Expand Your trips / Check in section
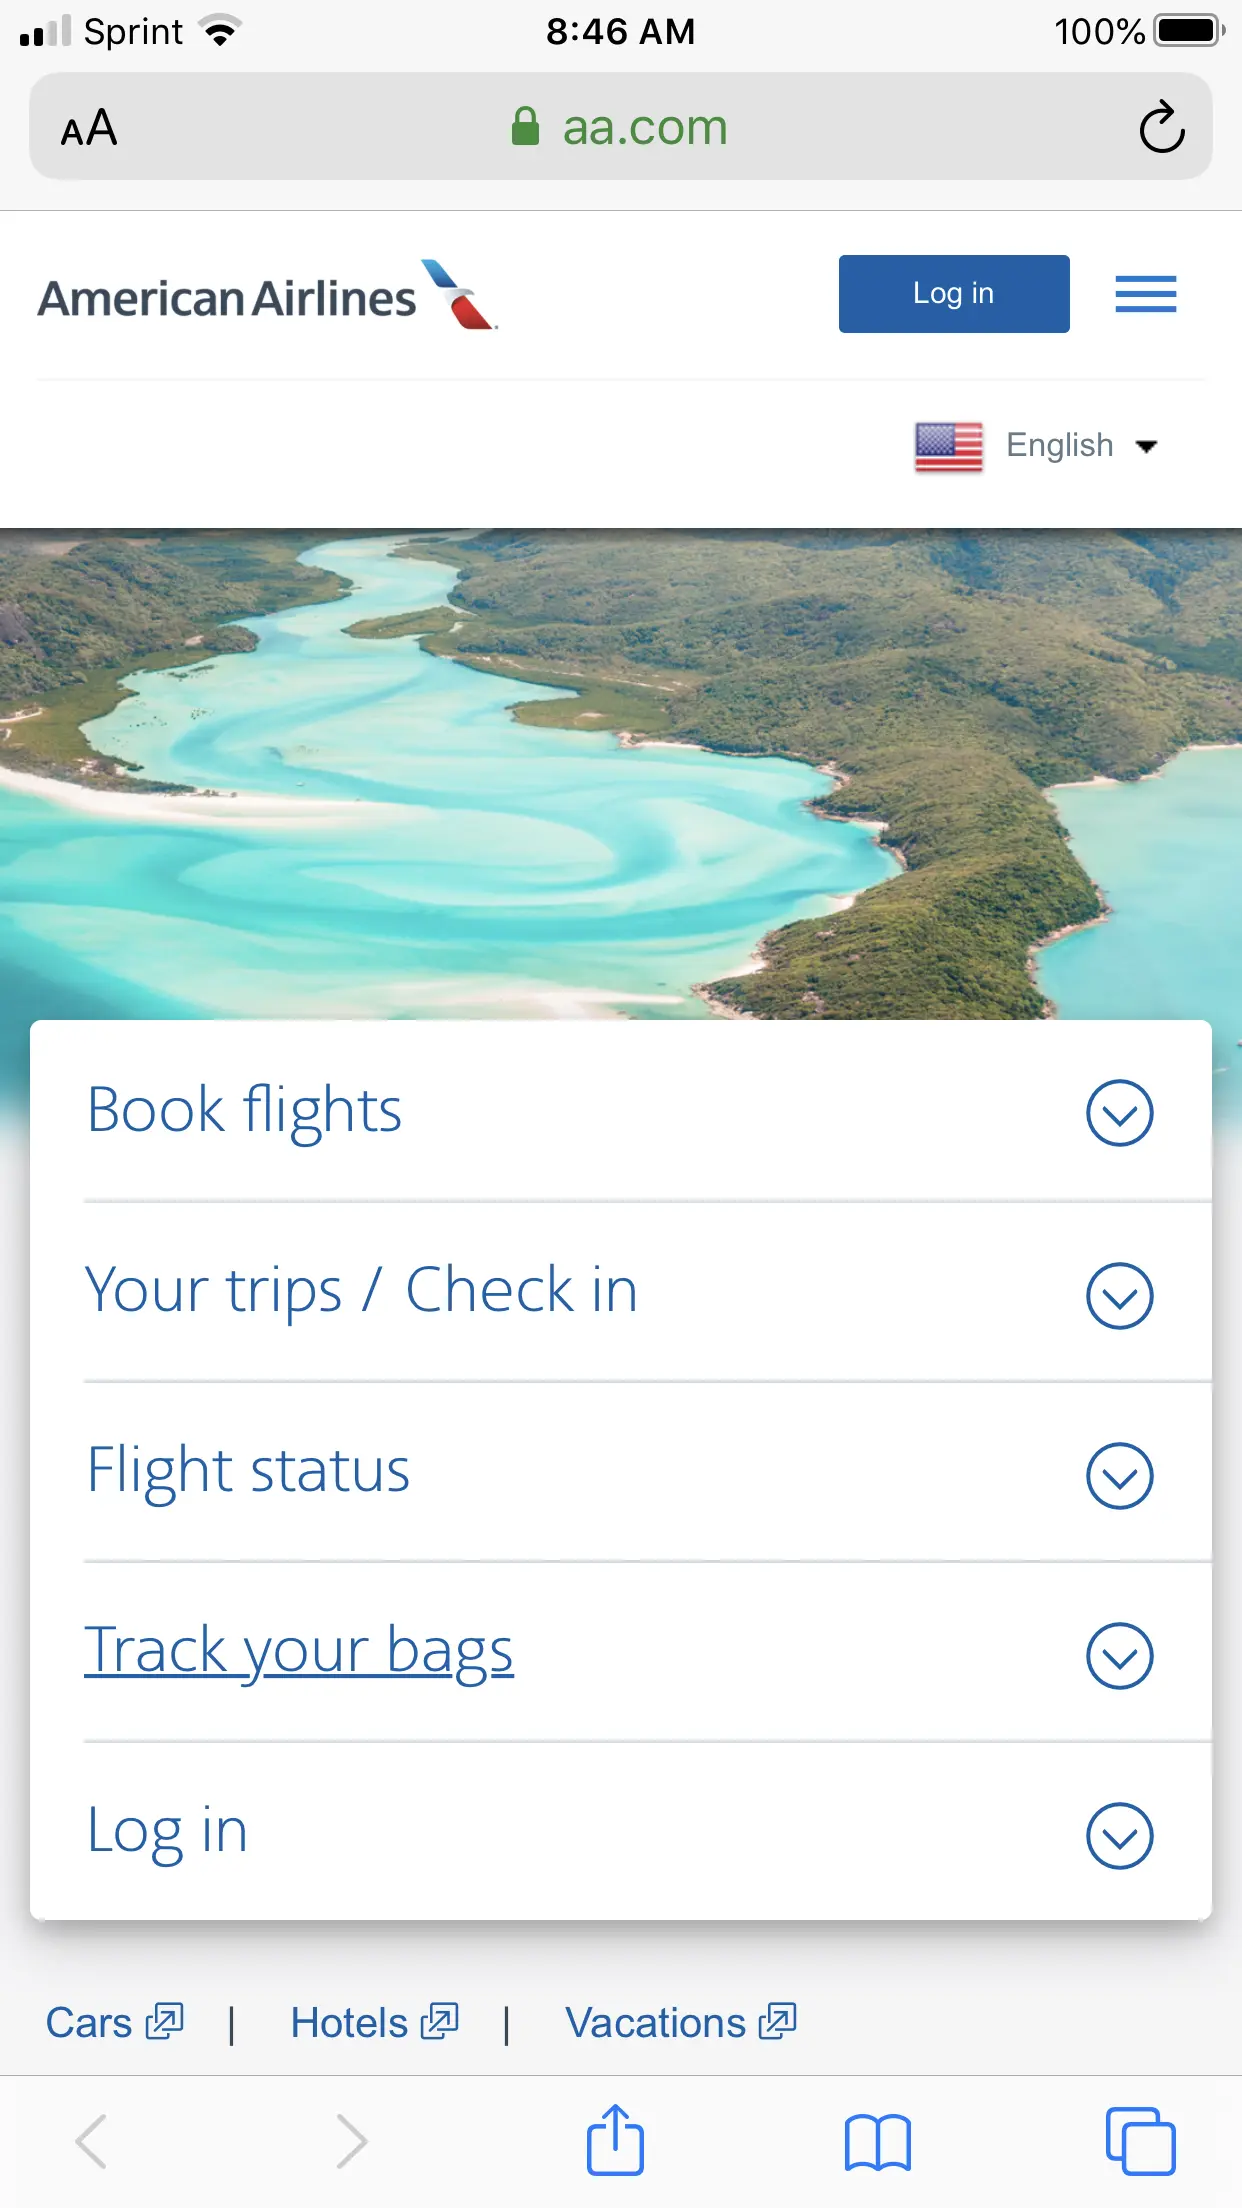 [x=1119, y=1295]
